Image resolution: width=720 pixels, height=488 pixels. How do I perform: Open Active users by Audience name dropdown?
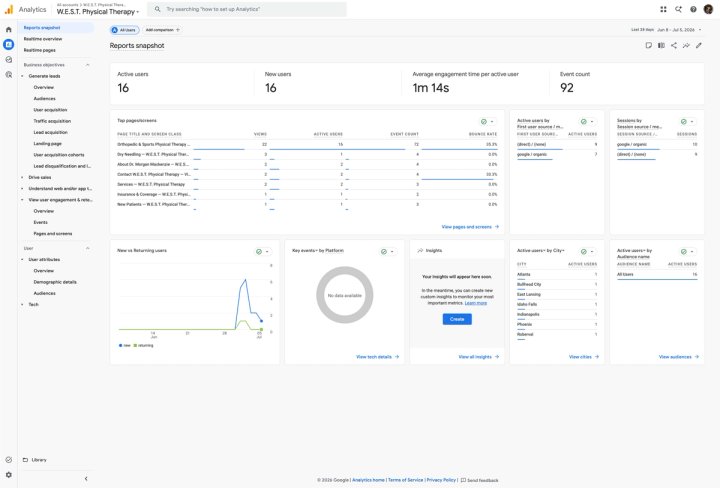point(687,252)
